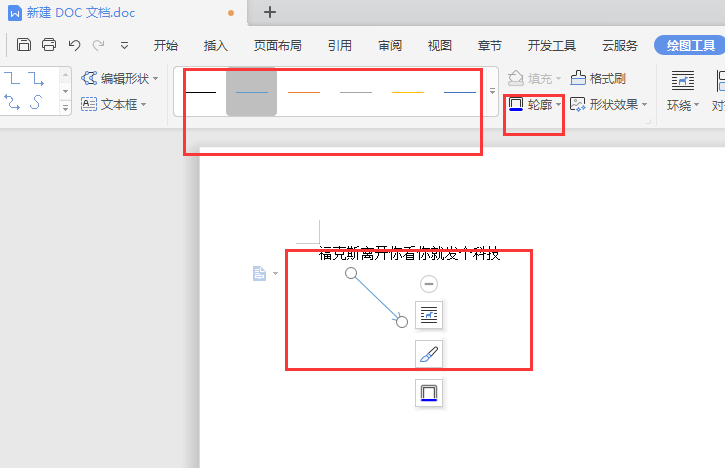Viewport: 725px width, 468px height.
Task: Apply the dark blue line style
Action: [x=460, y=92]
